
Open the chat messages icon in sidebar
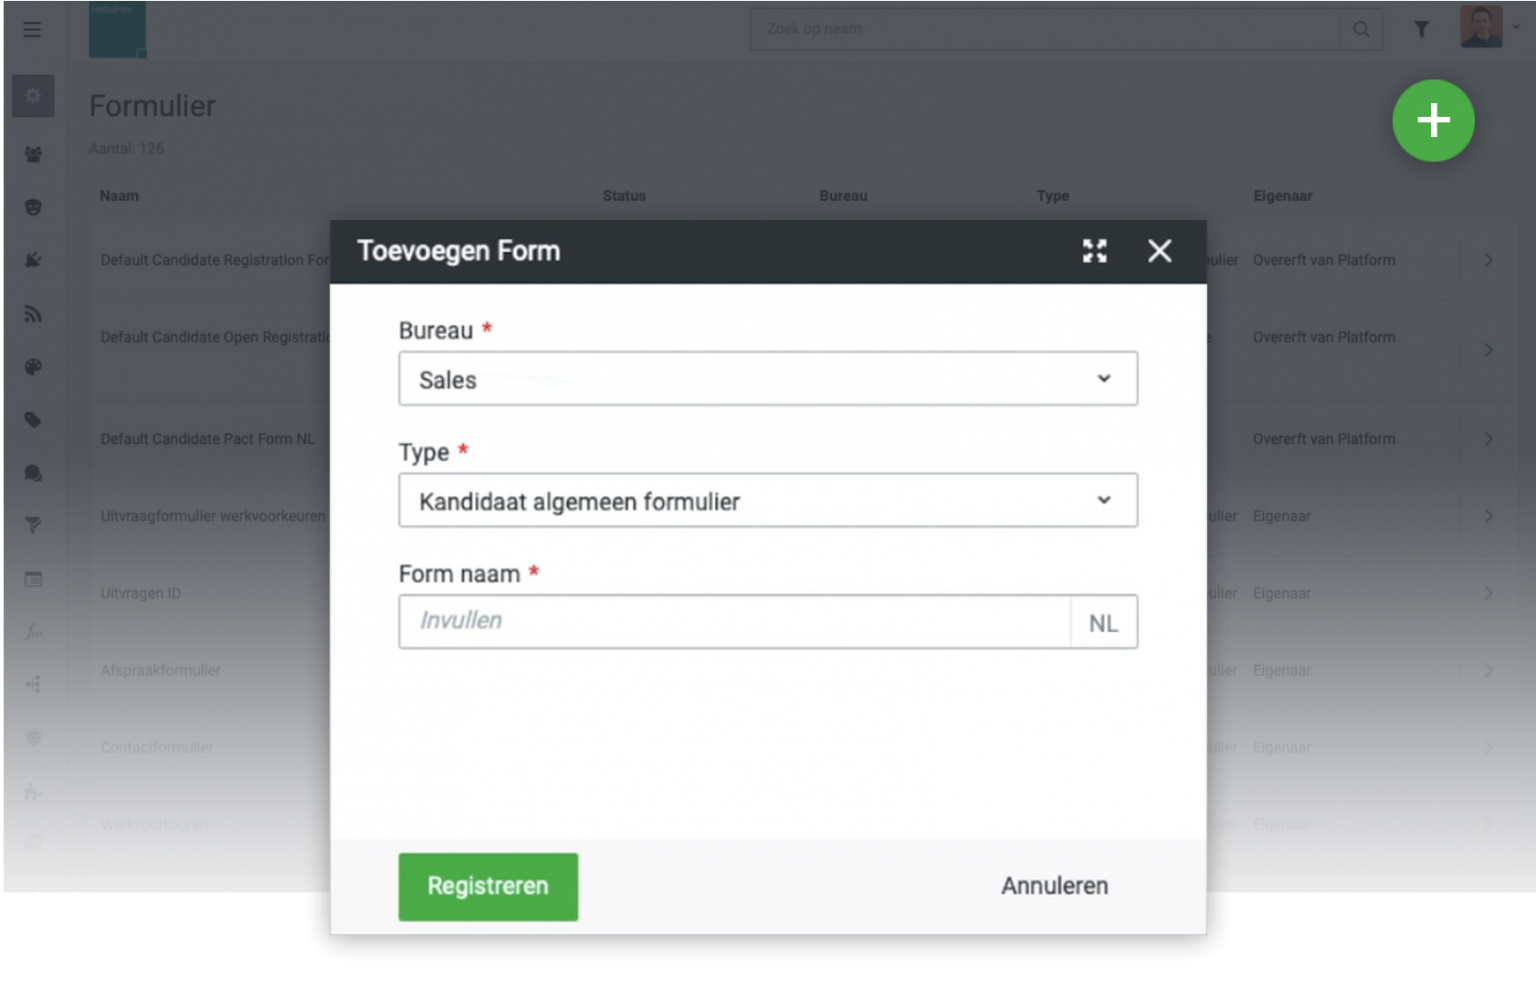(33, 473)
